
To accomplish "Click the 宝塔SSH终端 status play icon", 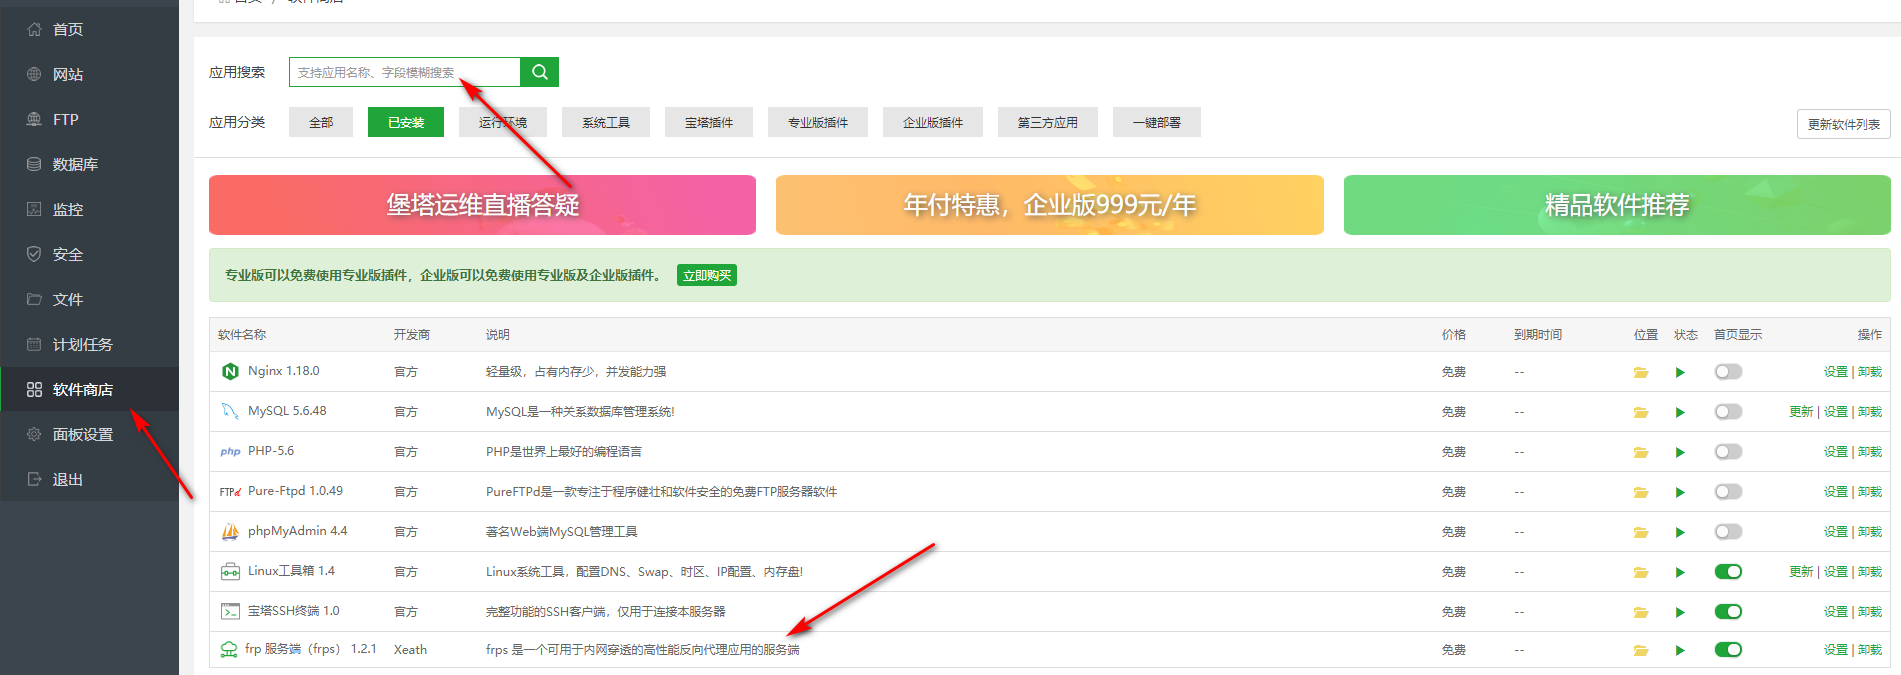I will pyautogui.click(x=1680, y=612).
